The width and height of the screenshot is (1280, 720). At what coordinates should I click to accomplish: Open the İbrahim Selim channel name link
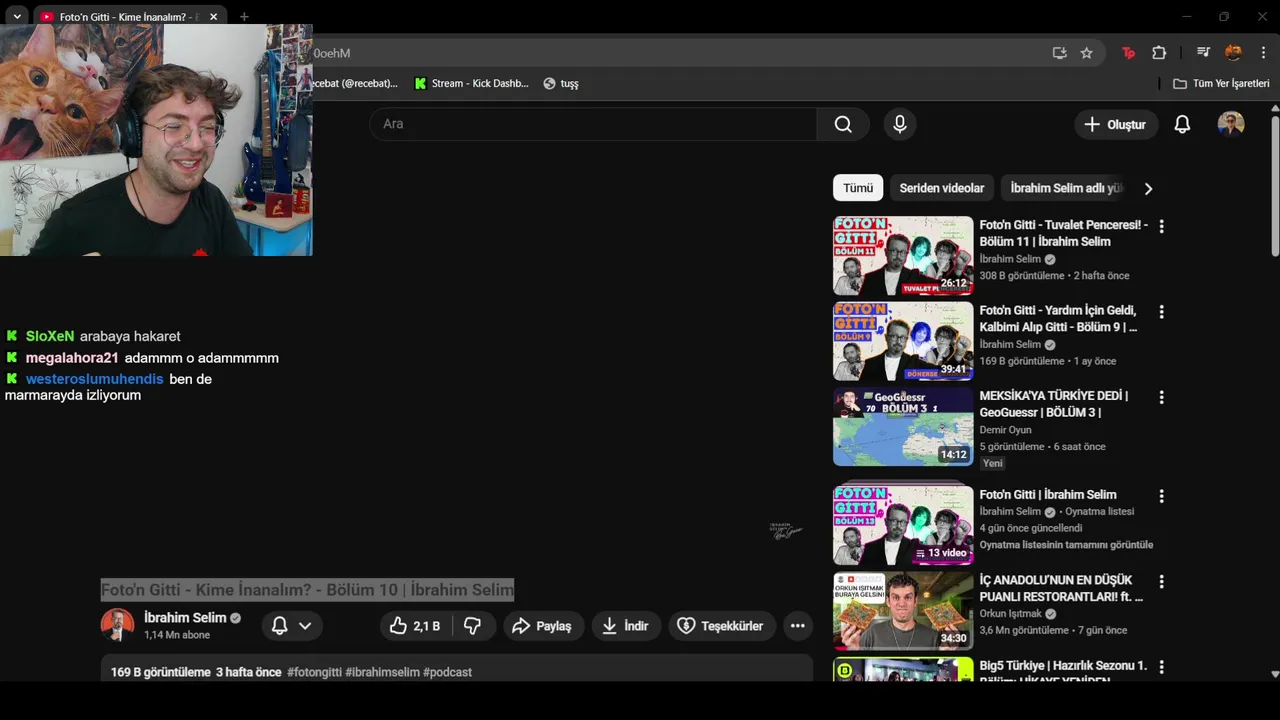click(x=185, y=618)
